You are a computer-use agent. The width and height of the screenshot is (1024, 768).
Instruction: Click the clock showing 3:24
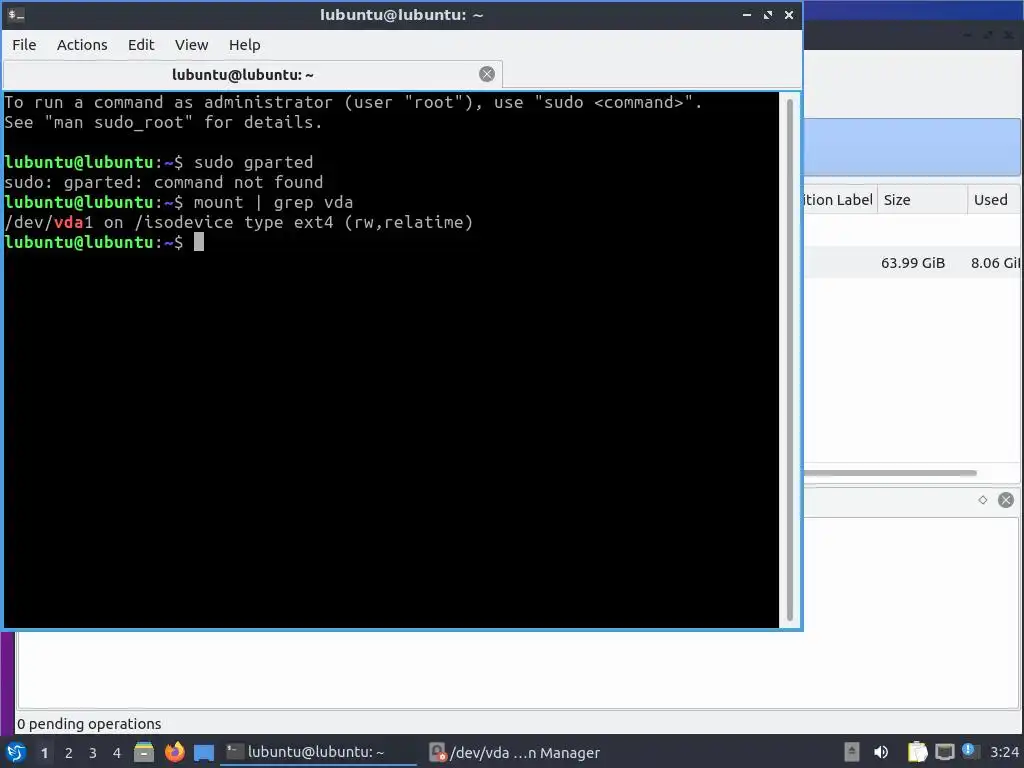(x=1004, y=752)
